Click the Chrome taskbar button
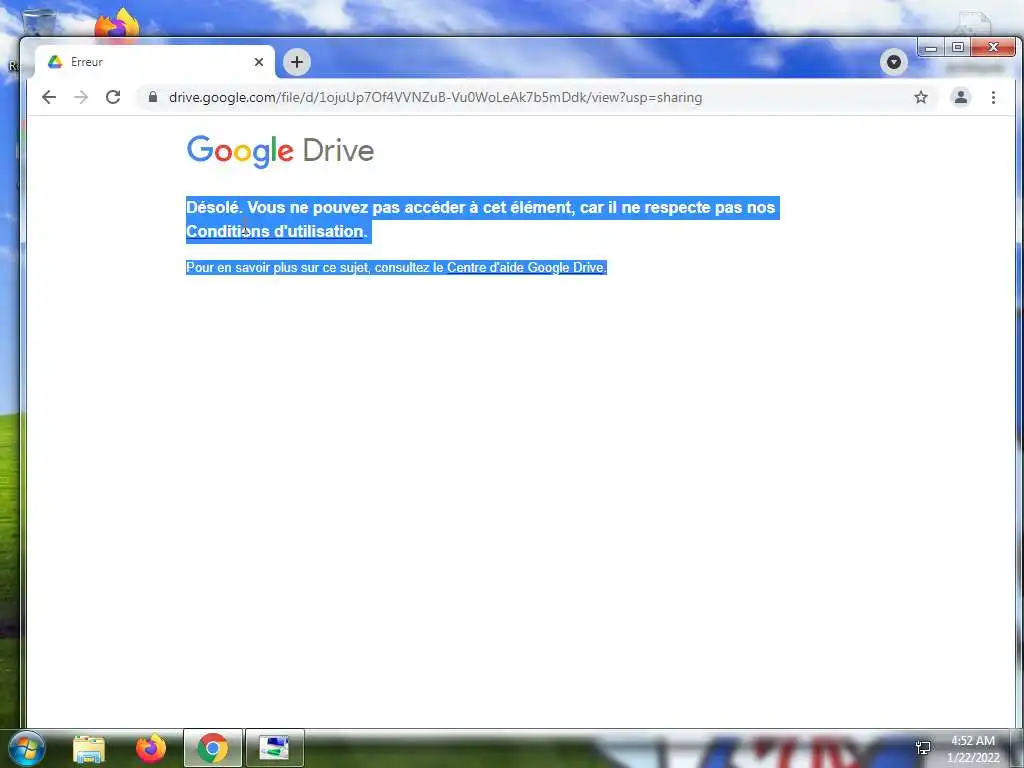The height and width of the screenshot is (768, 1024). point(213,748)
